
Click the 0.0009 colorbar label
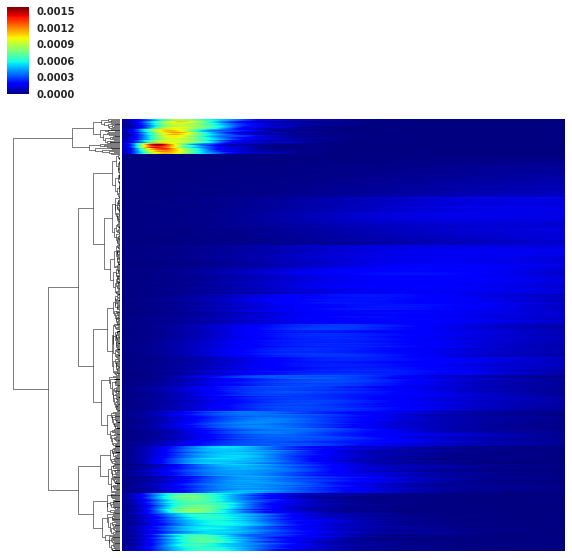[x=55, y=44]
